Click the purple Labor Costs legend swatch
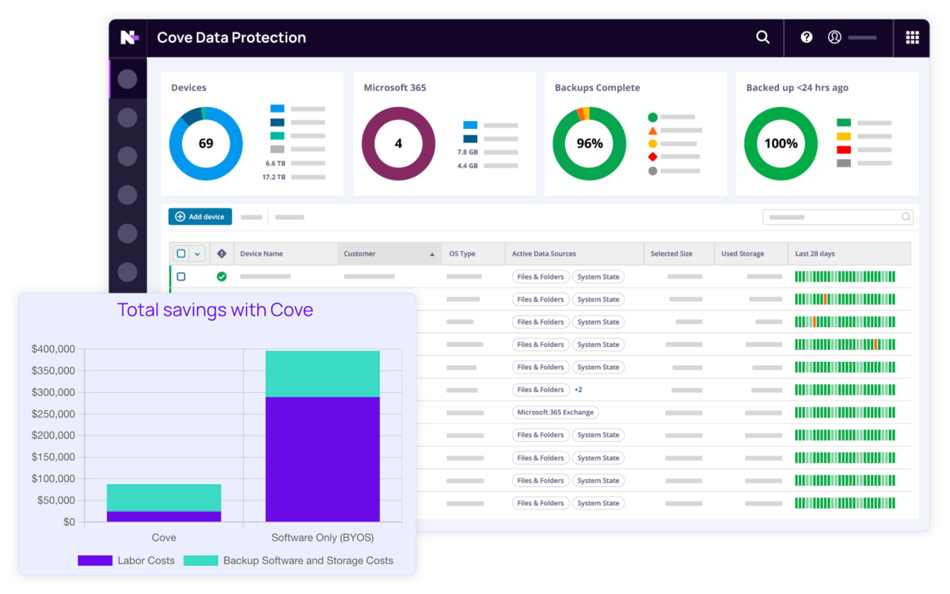 95,561
